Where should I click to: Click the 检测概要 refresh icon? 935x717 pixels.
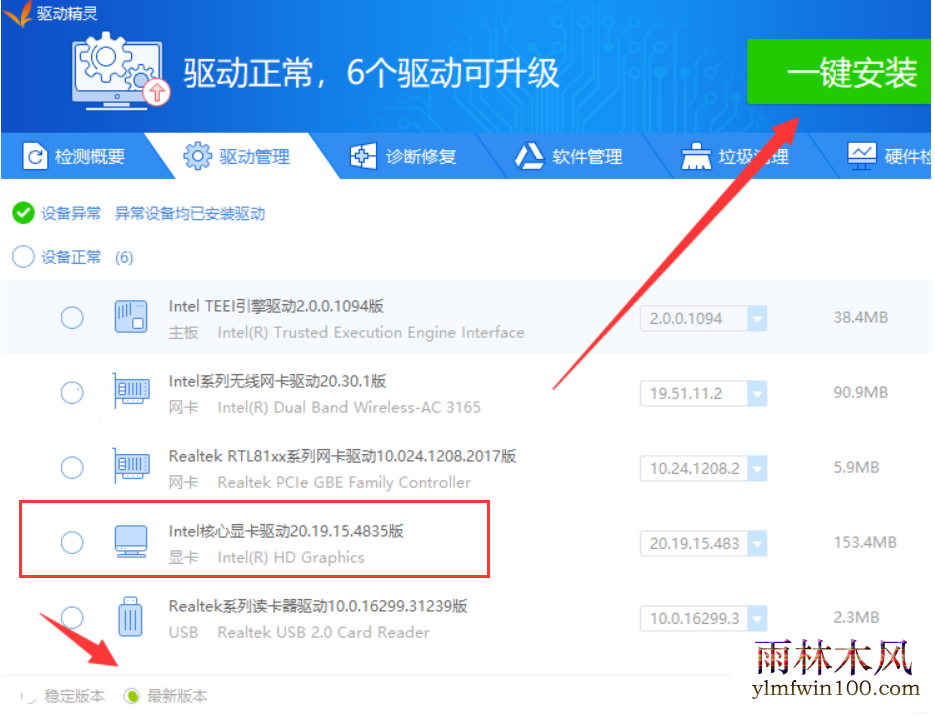35,157
